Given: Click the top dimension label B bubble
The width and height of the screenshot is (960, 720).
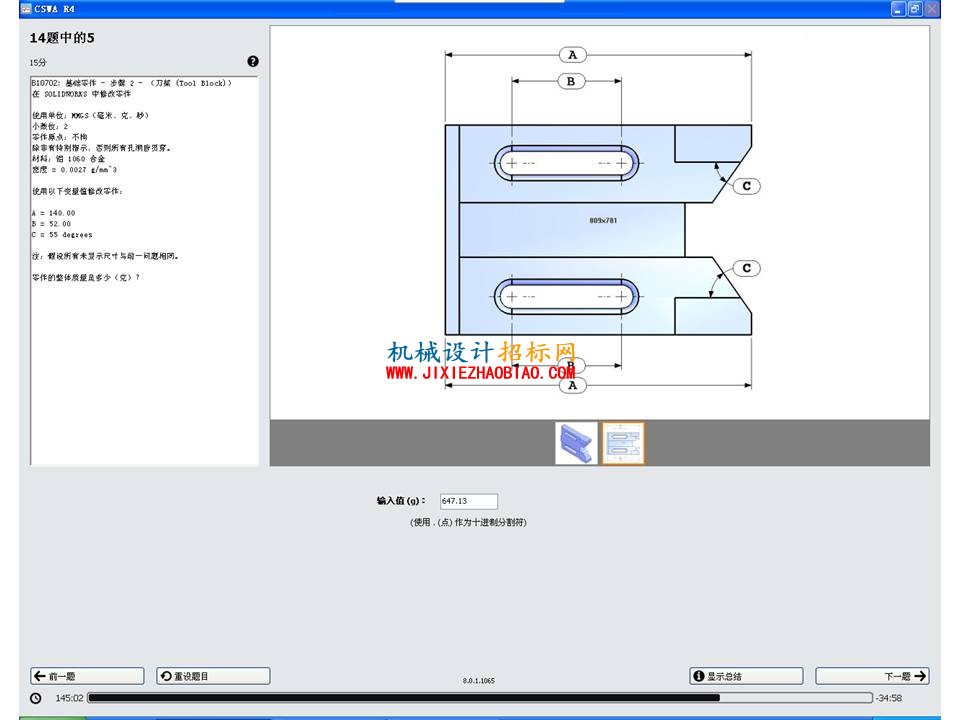Looking at the screenshot, I should coord(571,81).
